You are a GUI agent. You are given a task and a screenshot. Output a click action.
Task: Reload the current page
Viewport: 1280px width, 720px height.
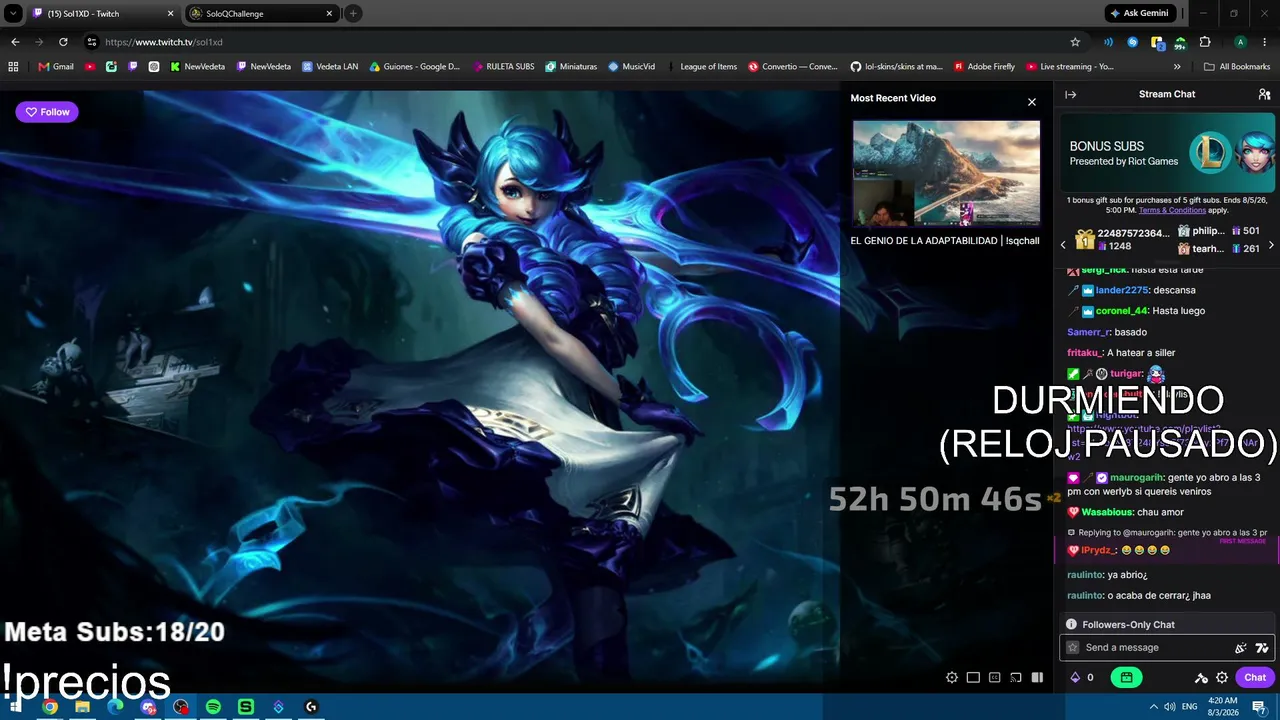tap(63, 42)
